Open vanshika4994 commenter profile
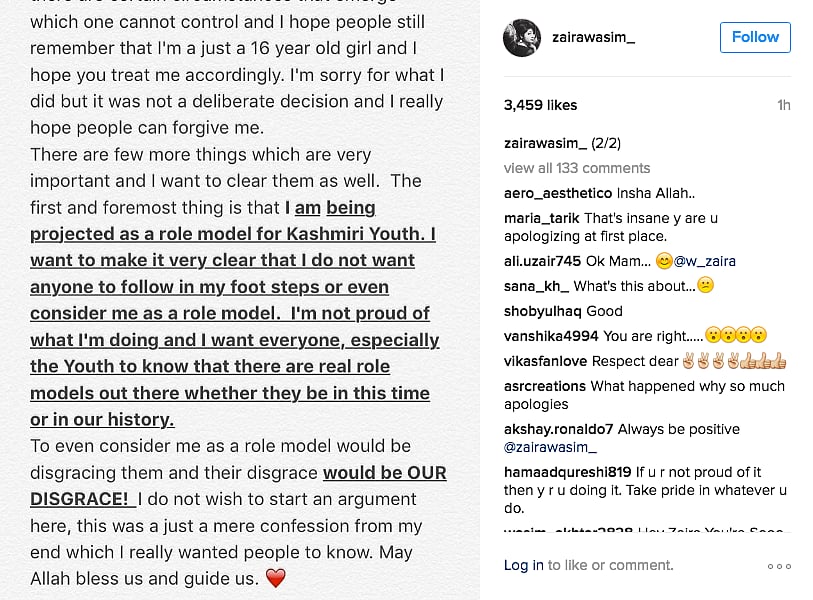 551,336
